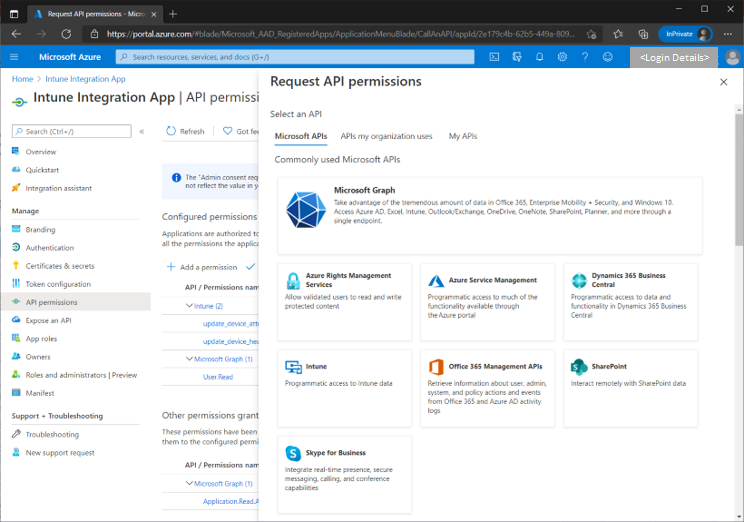Collapse the Intune (2) permissions group
Screen dimensions: 744x522
click(x=189, y=306)
